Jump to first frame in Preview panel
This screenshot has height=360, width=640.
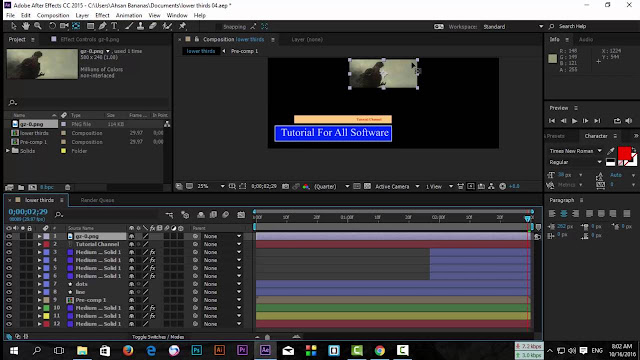[552, 121]
